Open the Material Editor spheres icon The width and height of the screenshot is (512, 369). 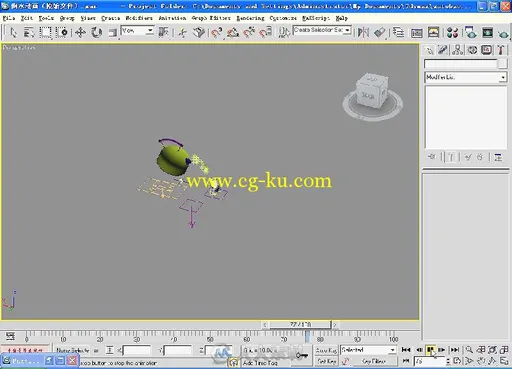pyautogui.click(x=452, y=32)
